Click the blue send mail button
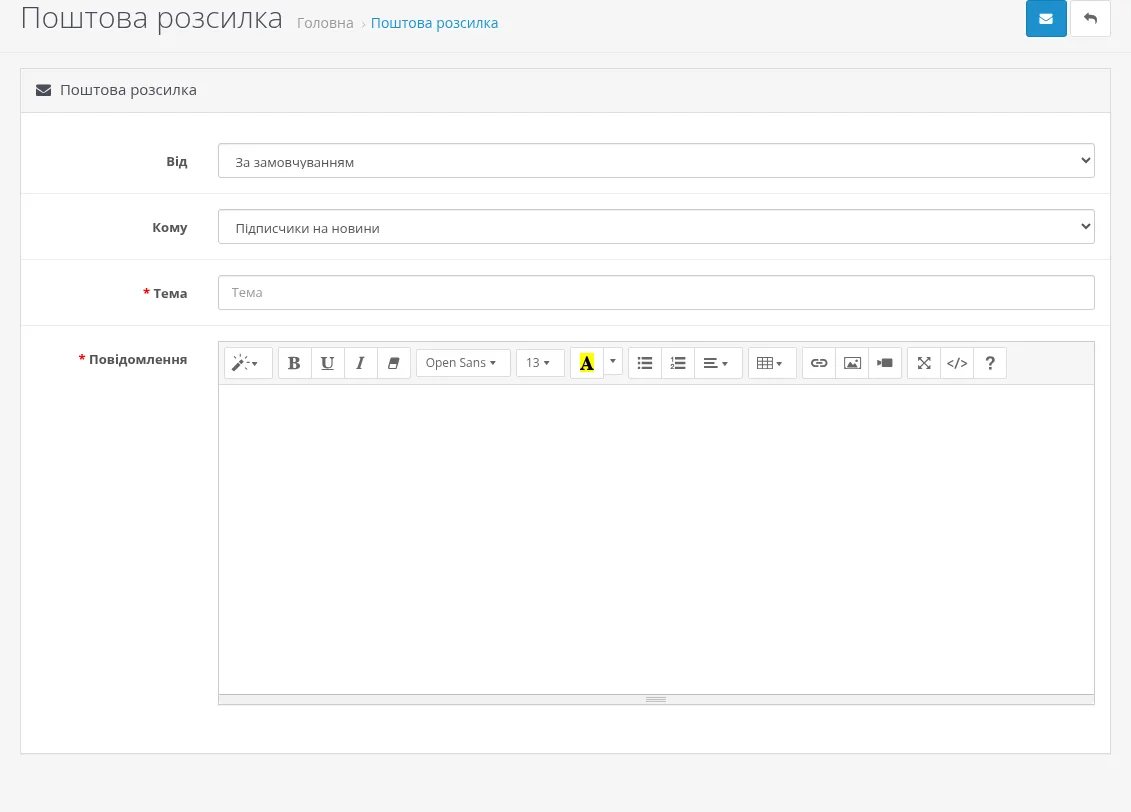The image size is (1131, 812). pos(1046,19)
